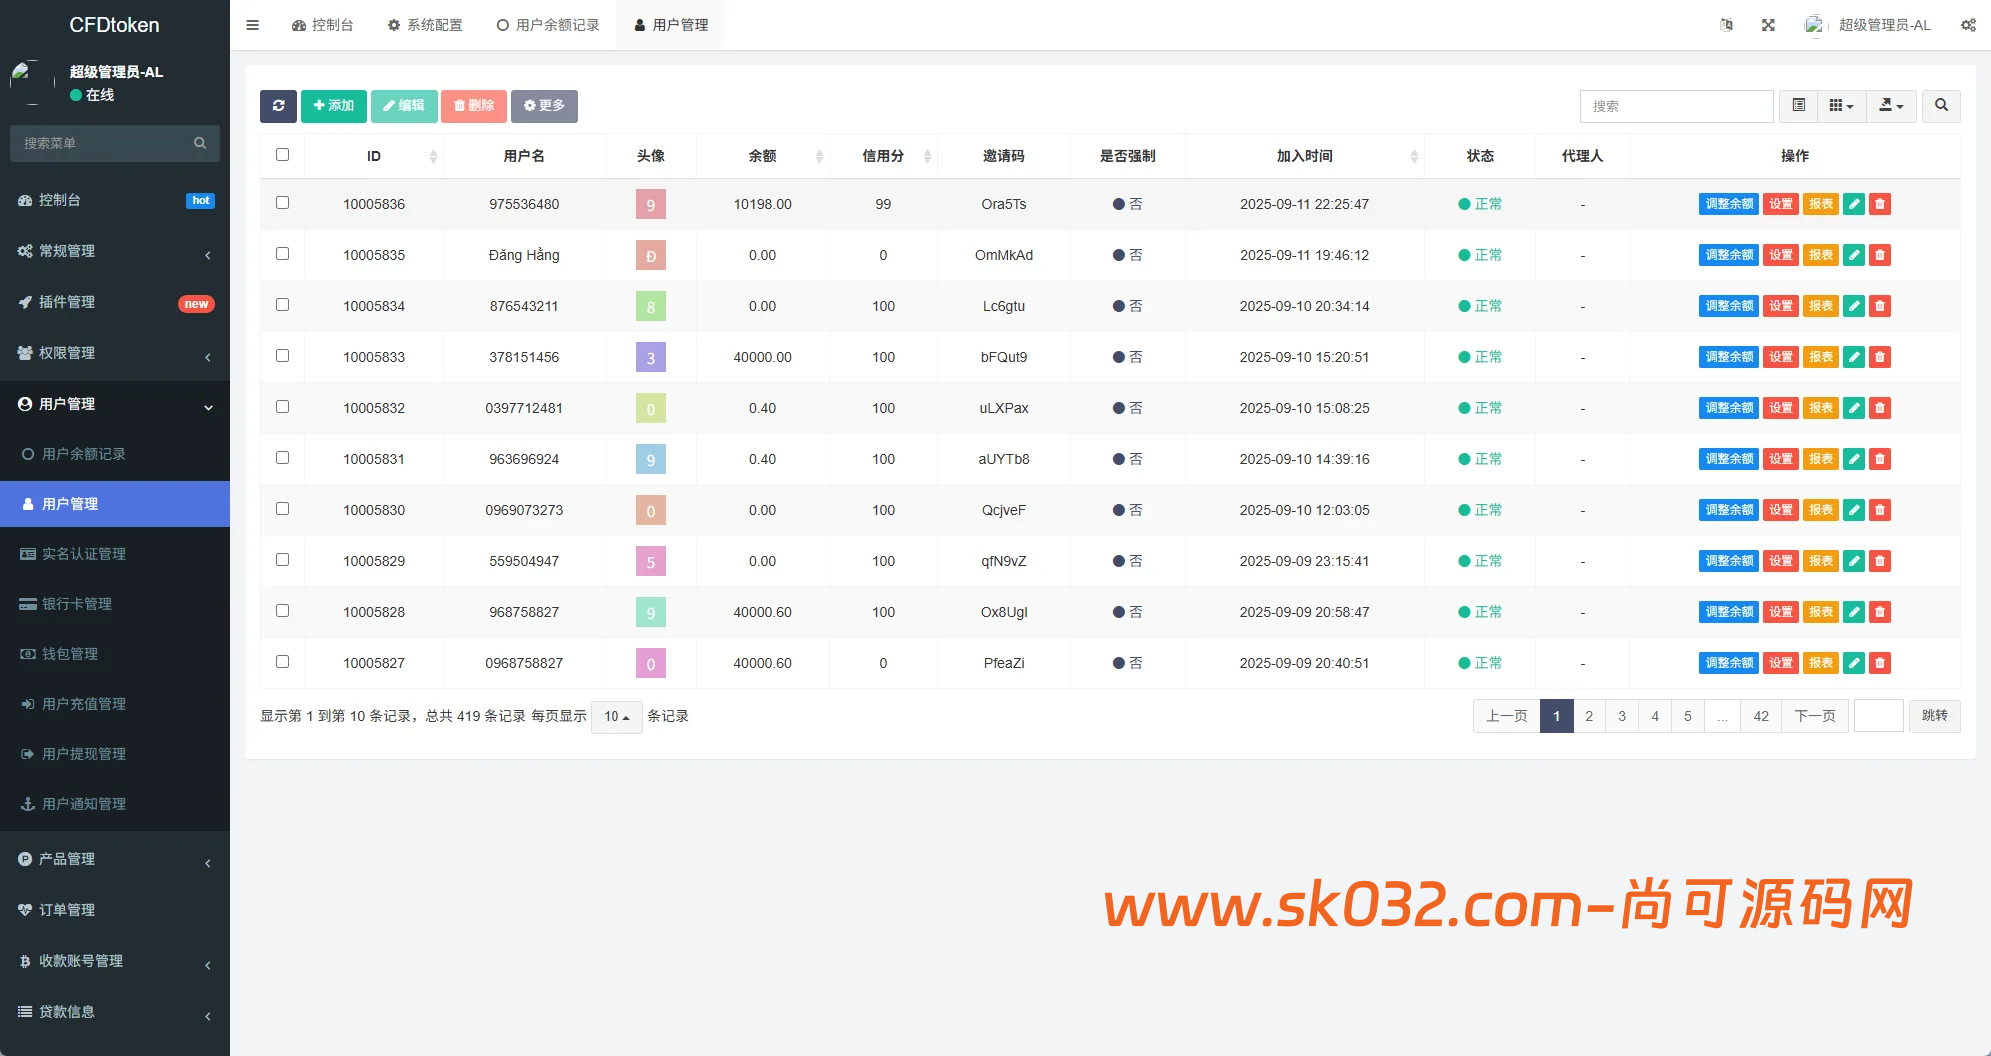Open the rows-per-page dropdown showing 10
The height and width of the screenshot is (1056, 1991).
click(x=616, y=717)
